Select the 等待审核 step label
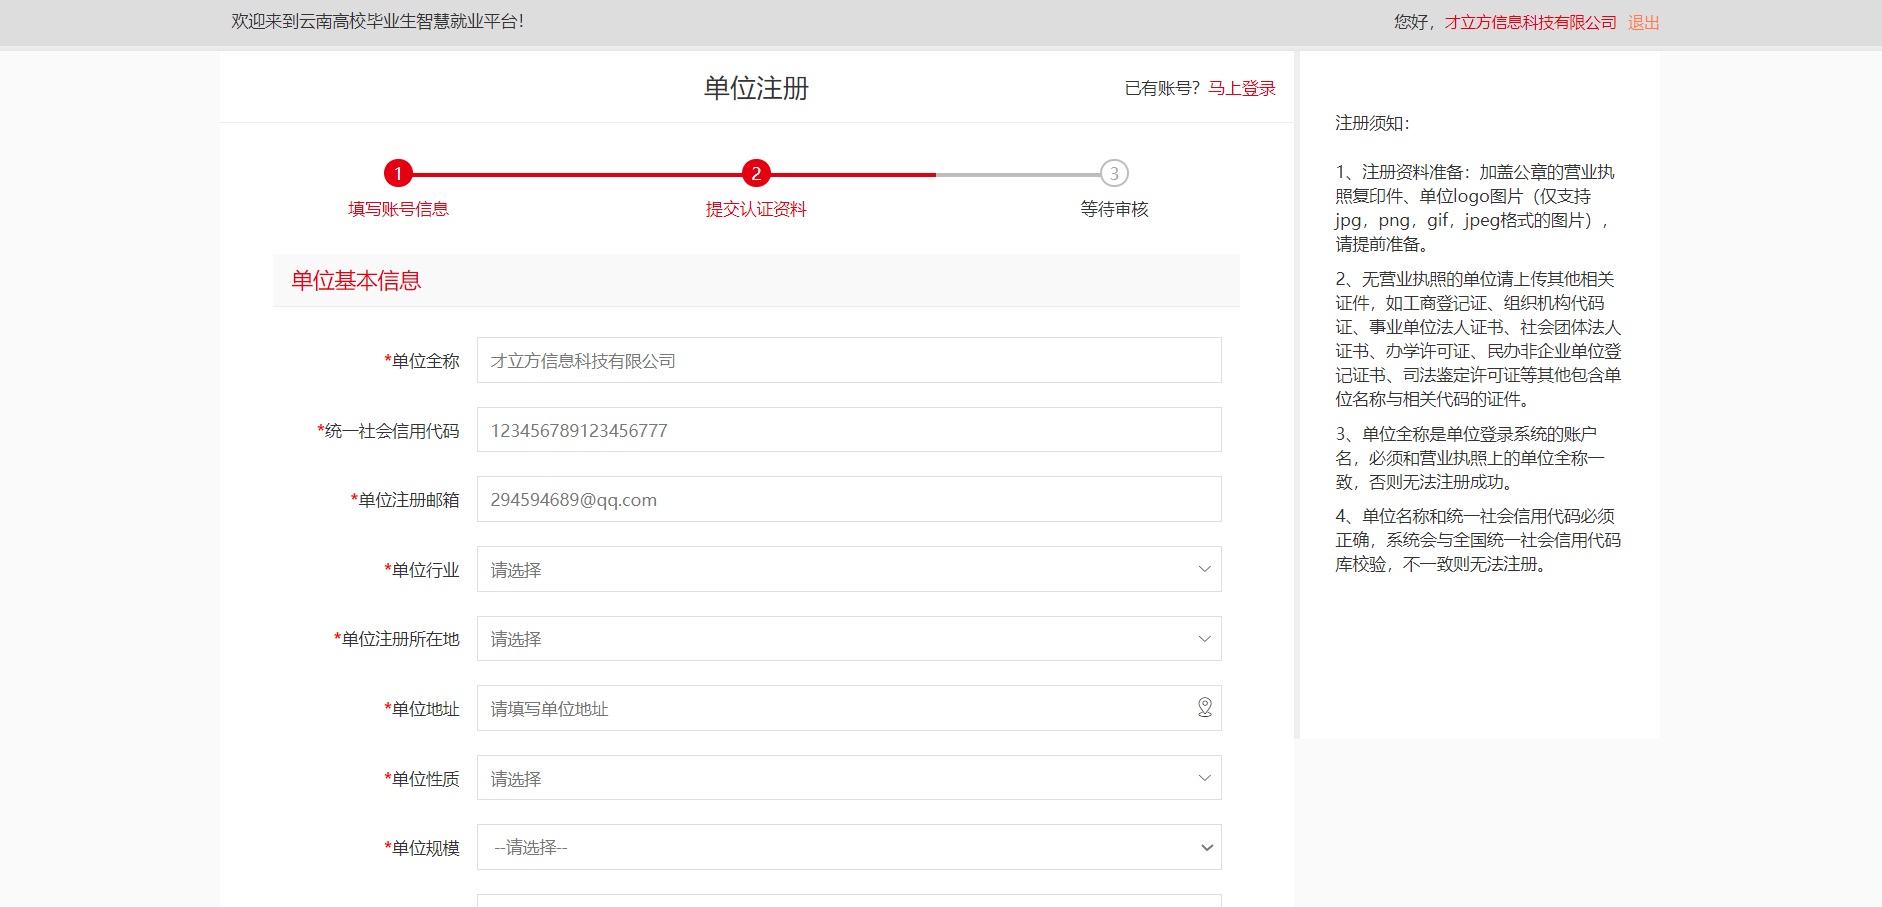Screen dimensions: 1882x907 click(x=1114, y=209)
